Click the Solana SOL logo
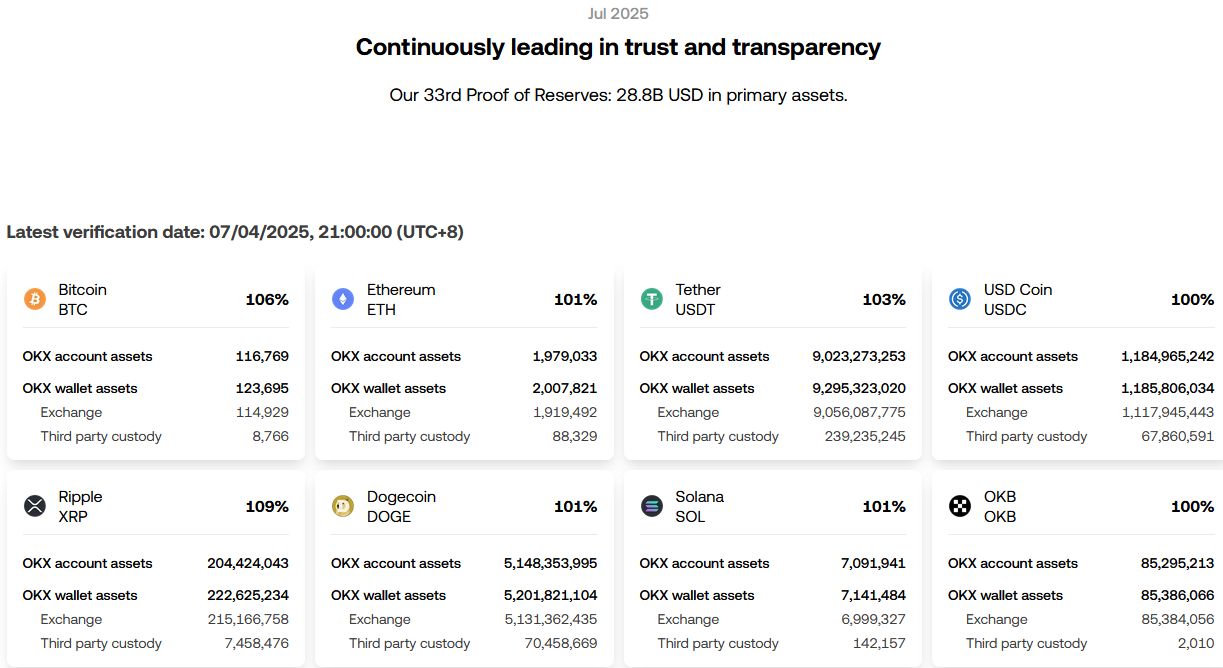 pos(652,507)
